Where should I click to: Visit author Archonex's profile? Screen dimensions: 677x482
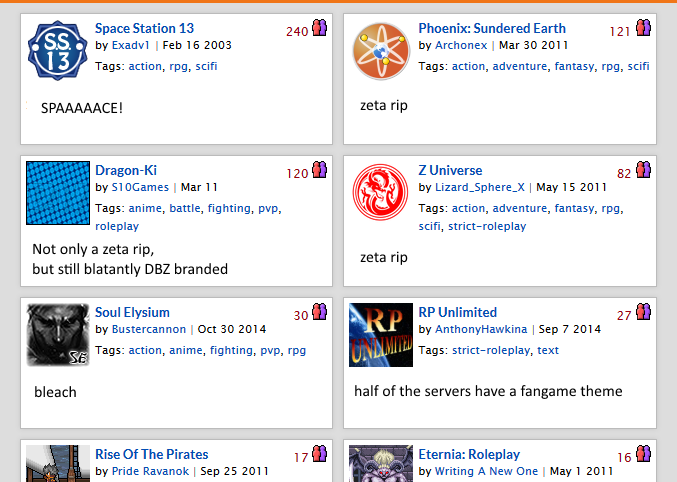coord(461,45)
